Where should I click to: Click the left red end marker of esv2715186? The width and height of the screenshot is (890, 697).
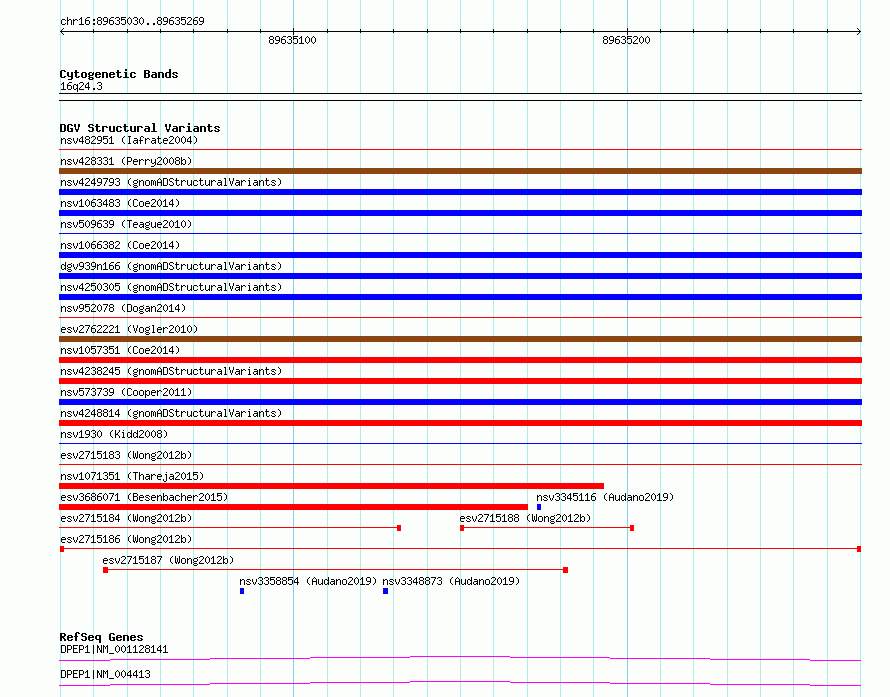coord(62,549)
